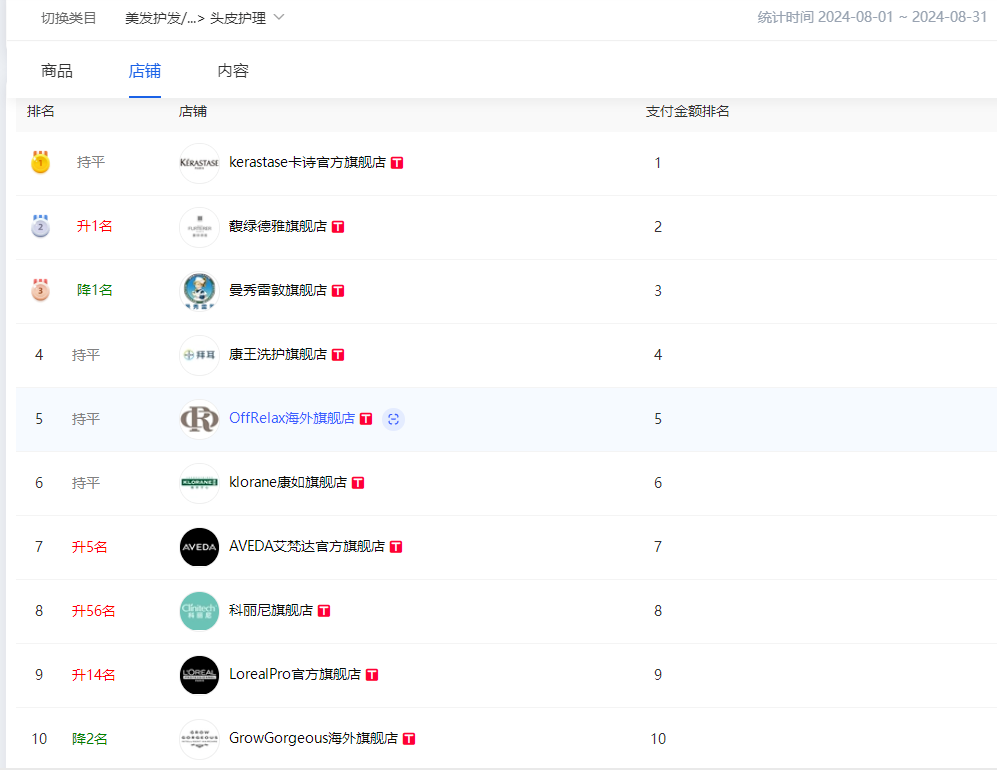997x778 pixels.
Task: Click the Tmall badge beside LorealPro官方旗舰店
Action: pos(372,674)
